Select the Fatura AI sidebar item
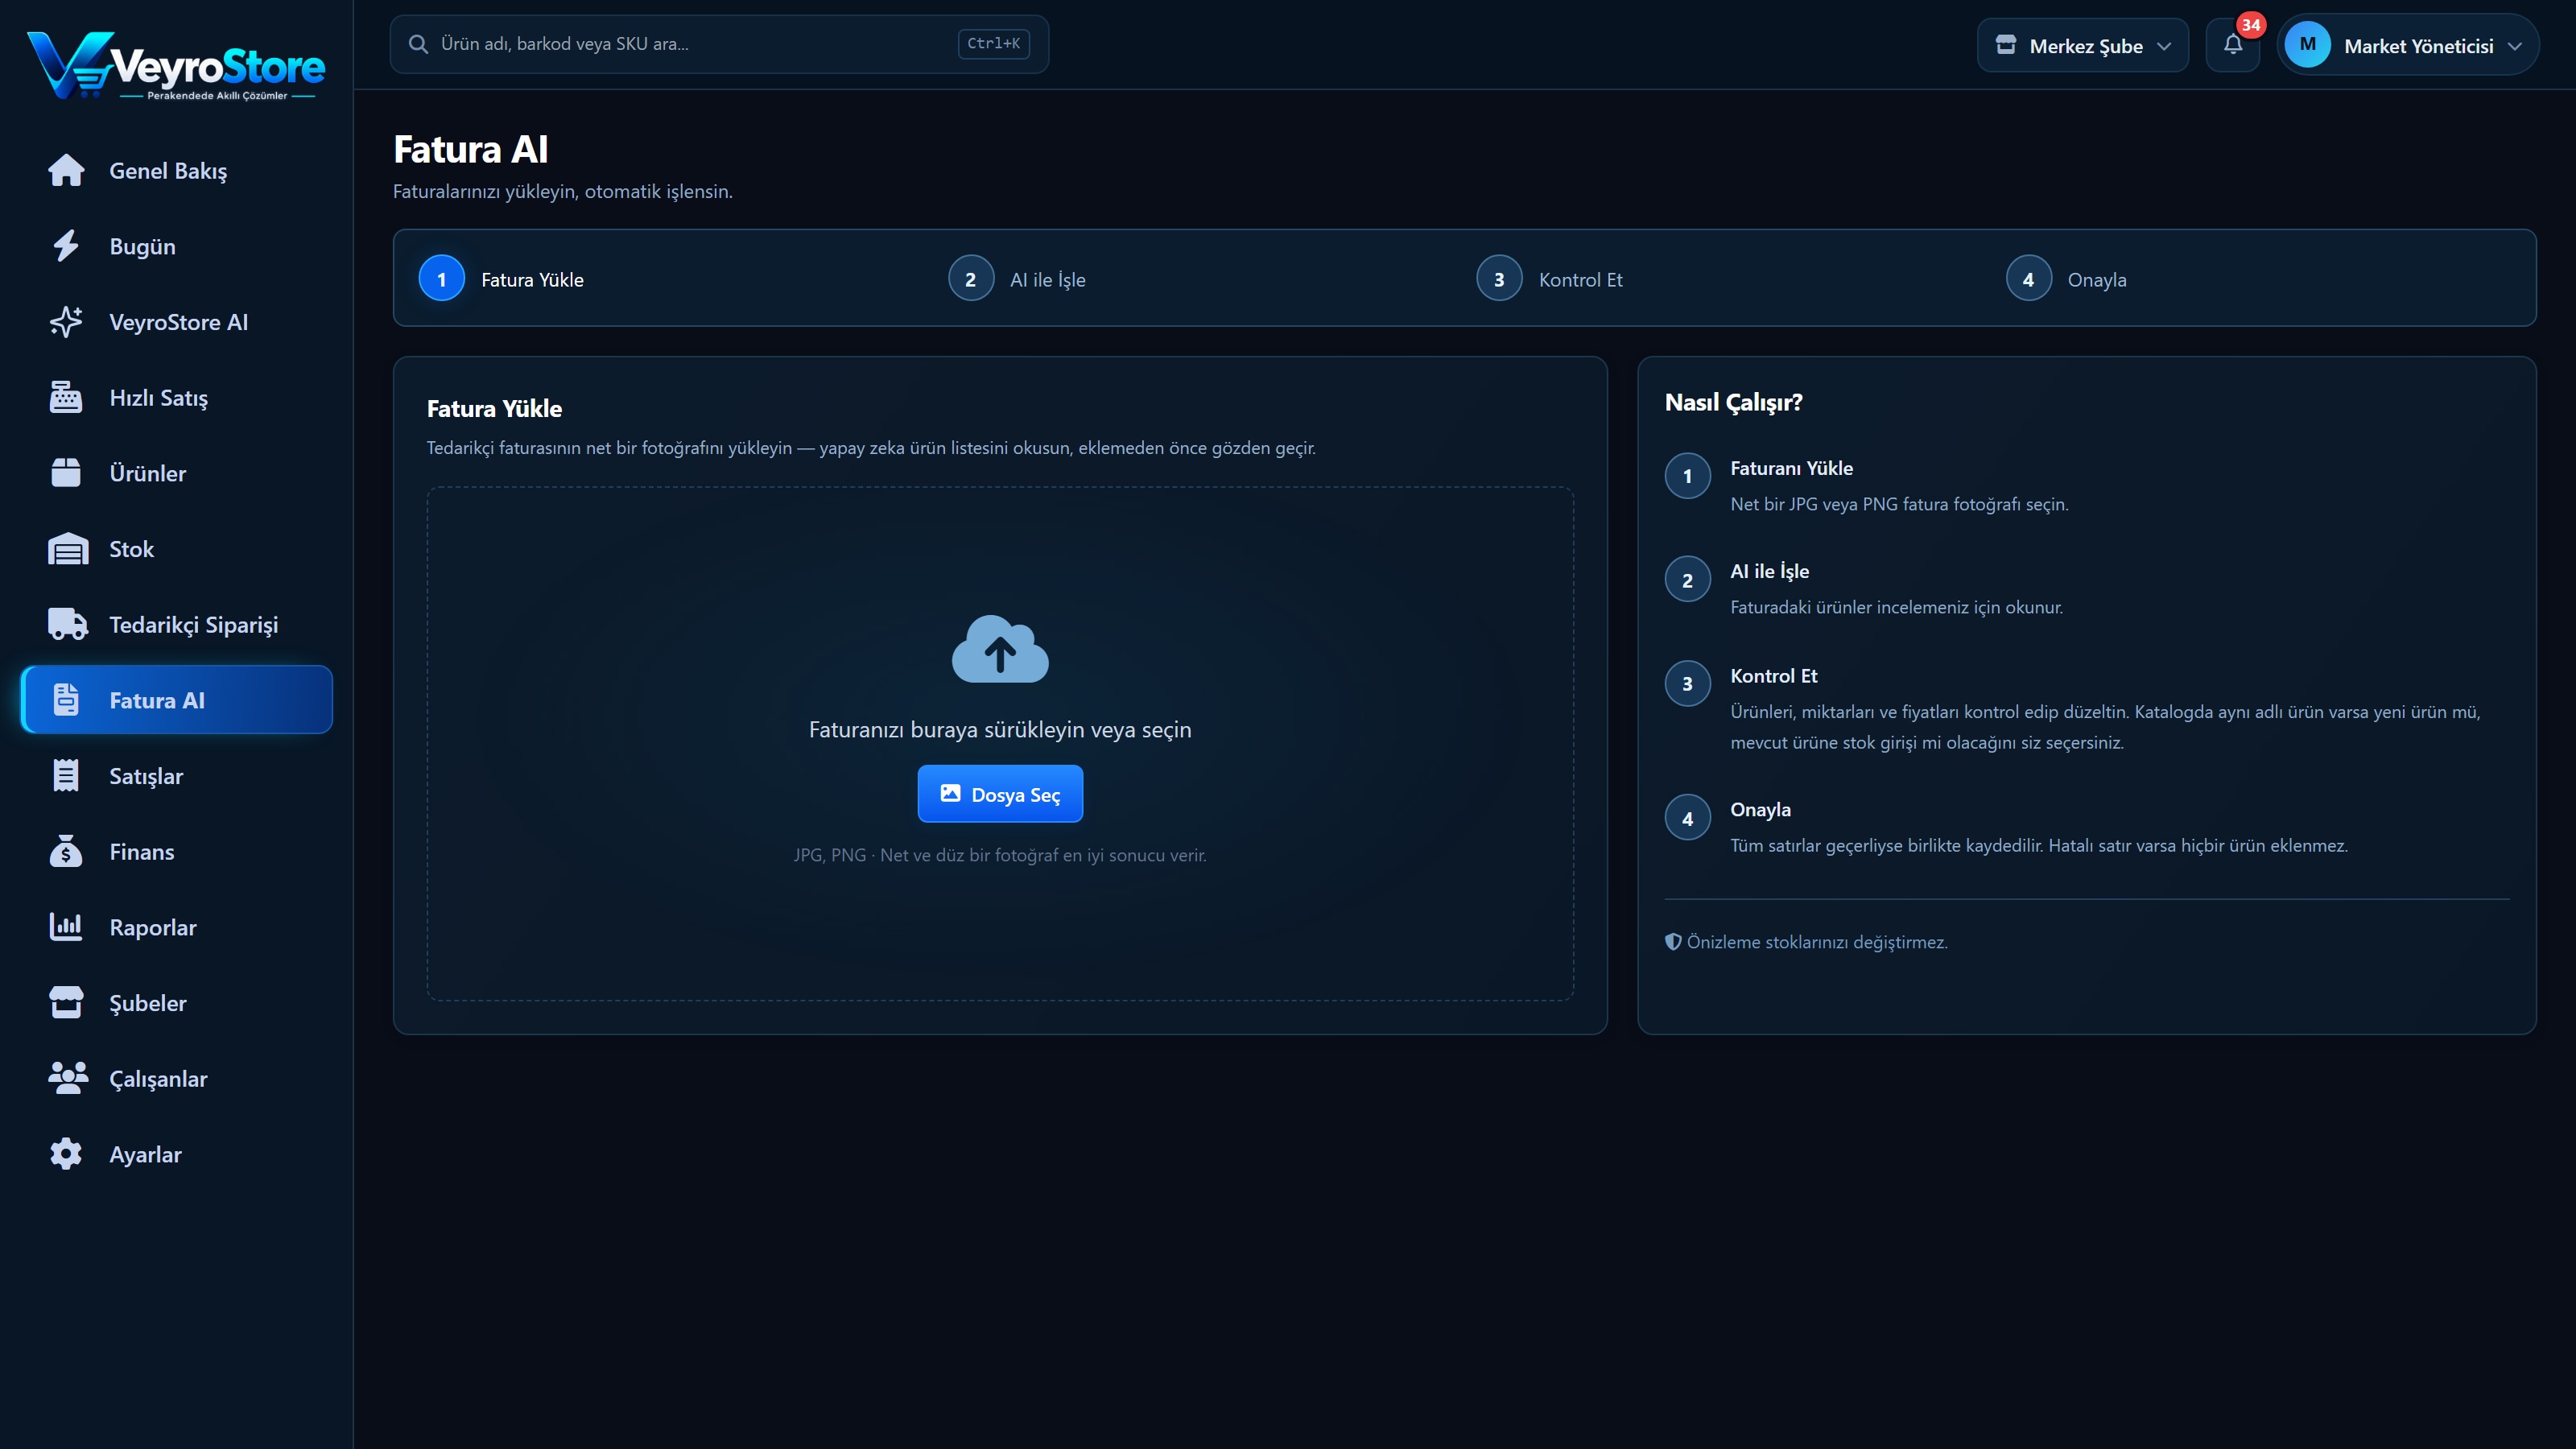The height and width of the screenshot is (1449, 2576). click(177, 700)
